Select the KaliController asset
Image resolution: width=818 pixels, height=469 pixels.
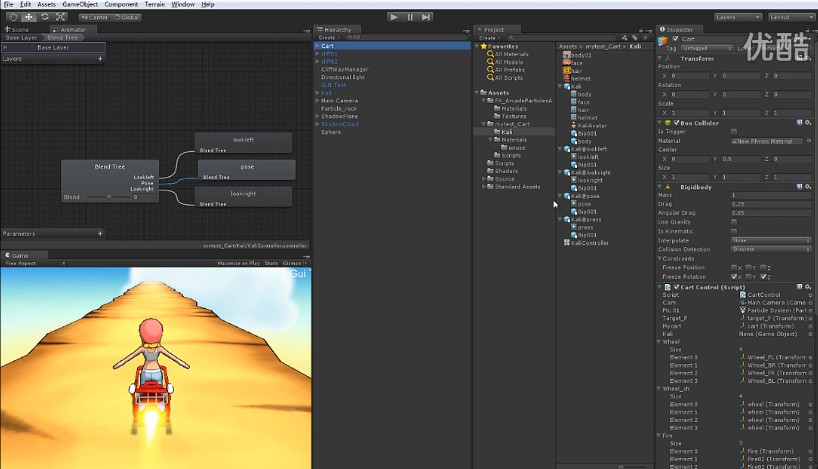tap(586, 243)
